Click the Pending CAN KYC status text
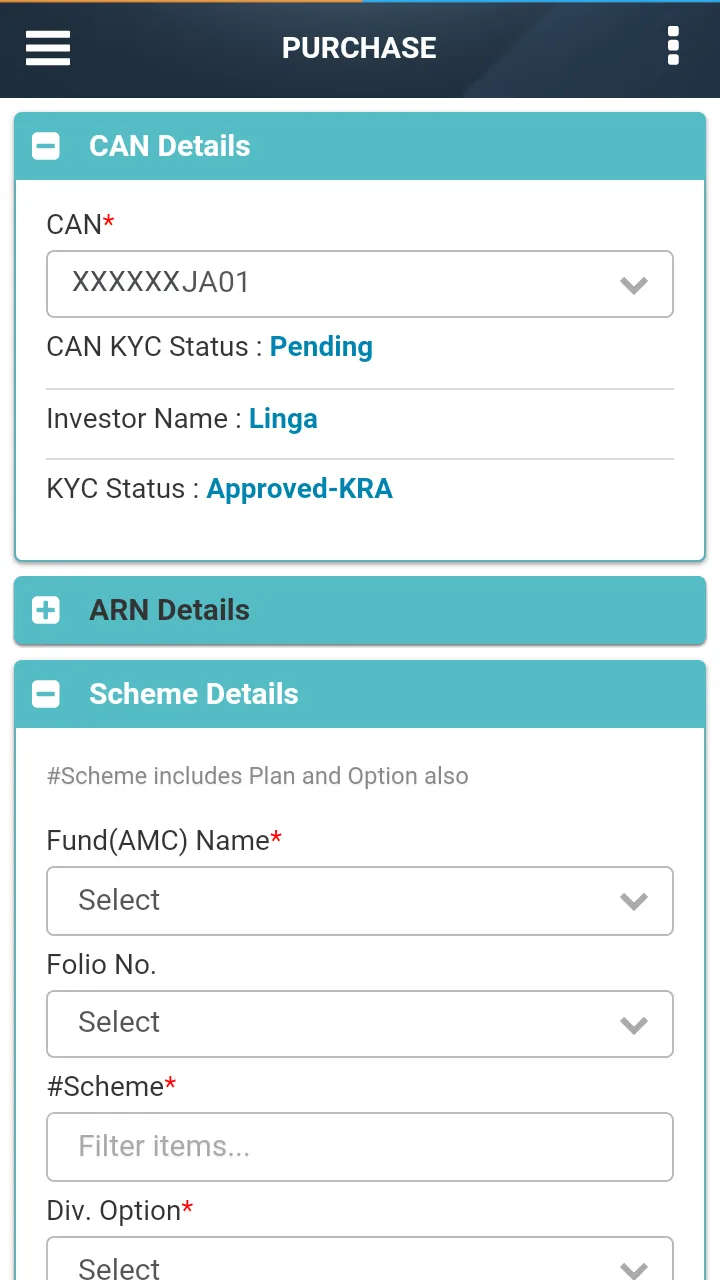The height and width of the screenshot is (1280, 720). click(321, 347)
